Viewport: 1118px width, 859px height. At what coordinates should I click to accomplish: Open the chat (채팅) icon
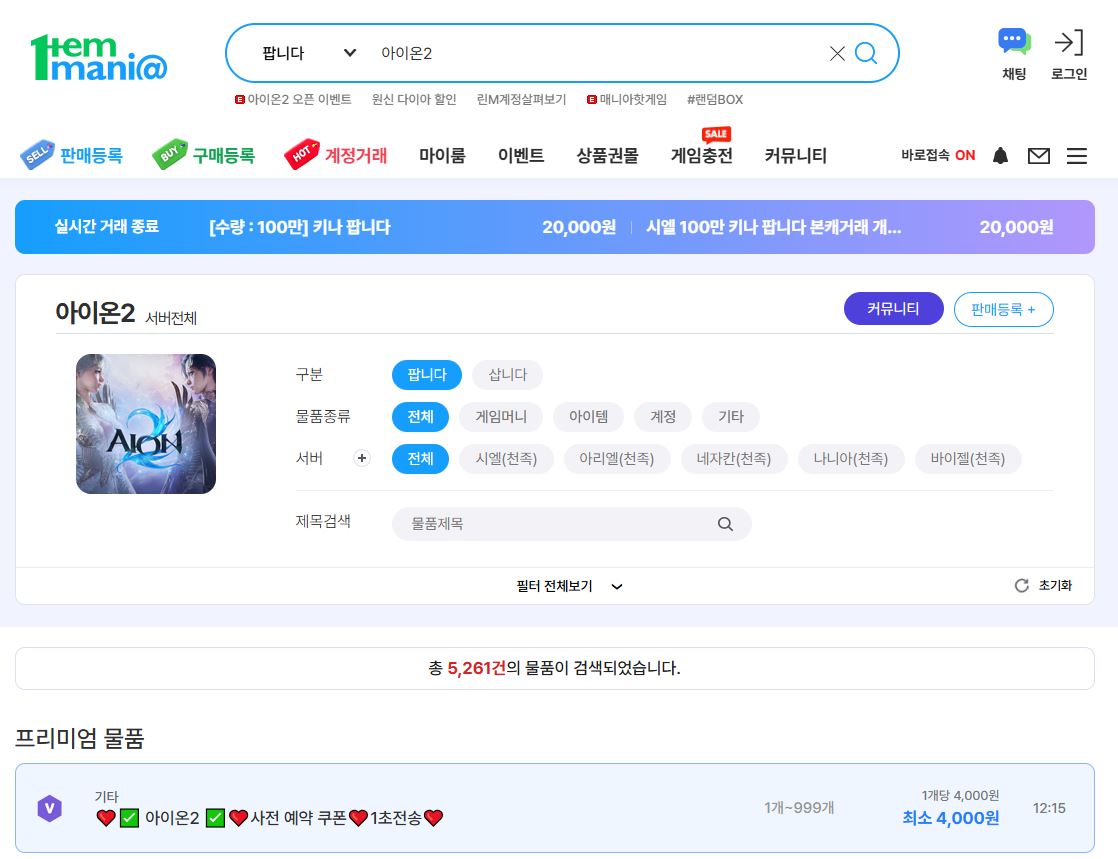point(1014,42)
